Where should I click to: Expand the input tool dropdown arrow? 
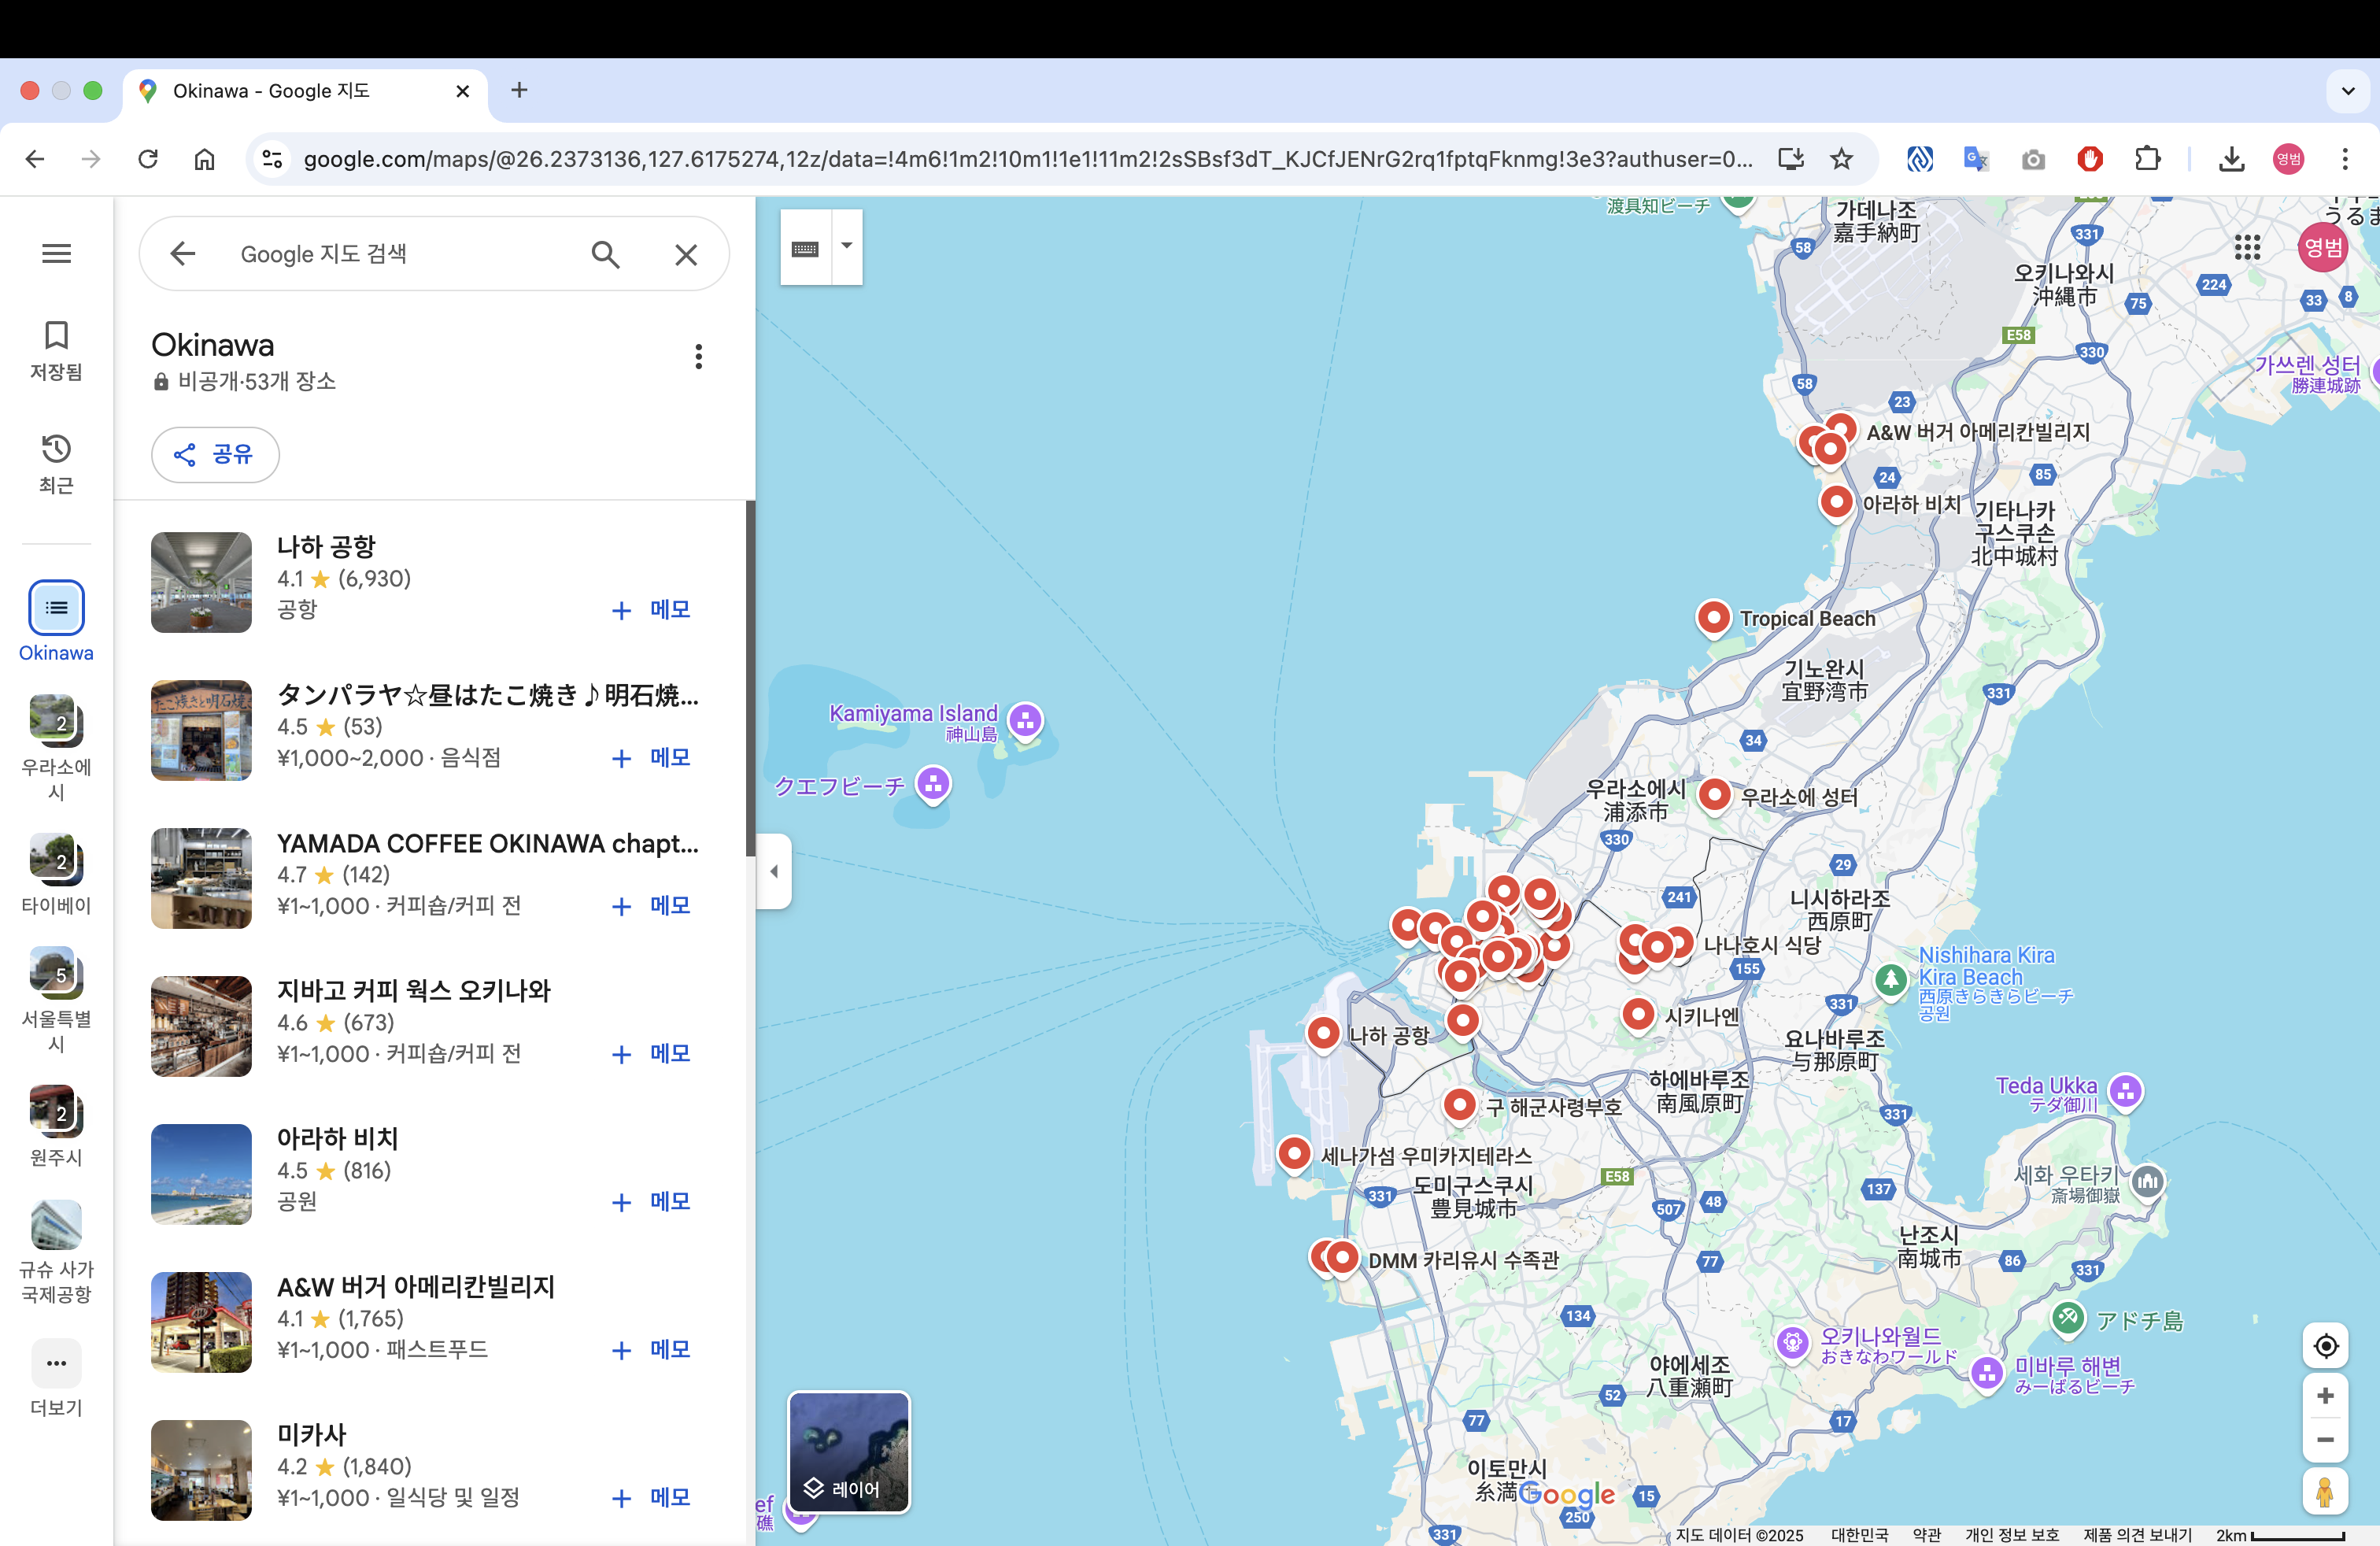(847, 246)
